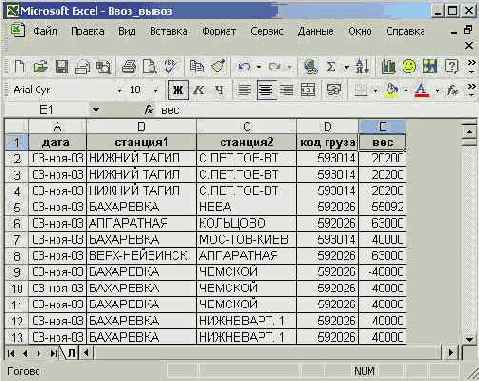
Task: Open the font name dropdown Arial Cyr
Action: pos(119,91)
